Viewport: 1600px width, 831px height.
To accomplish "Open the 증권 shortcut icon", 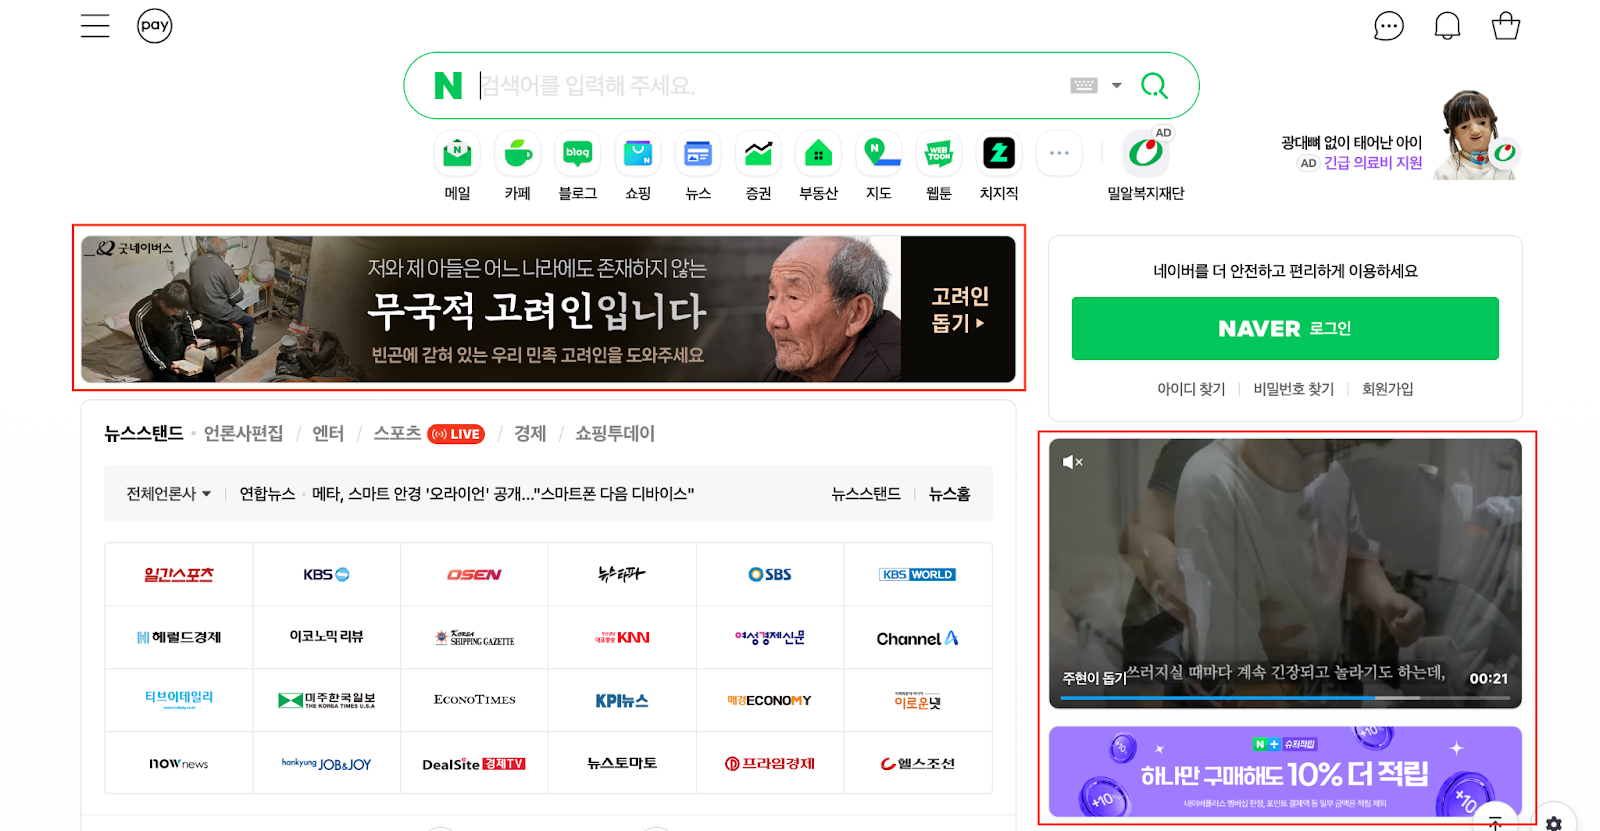I will pos(758,154).
